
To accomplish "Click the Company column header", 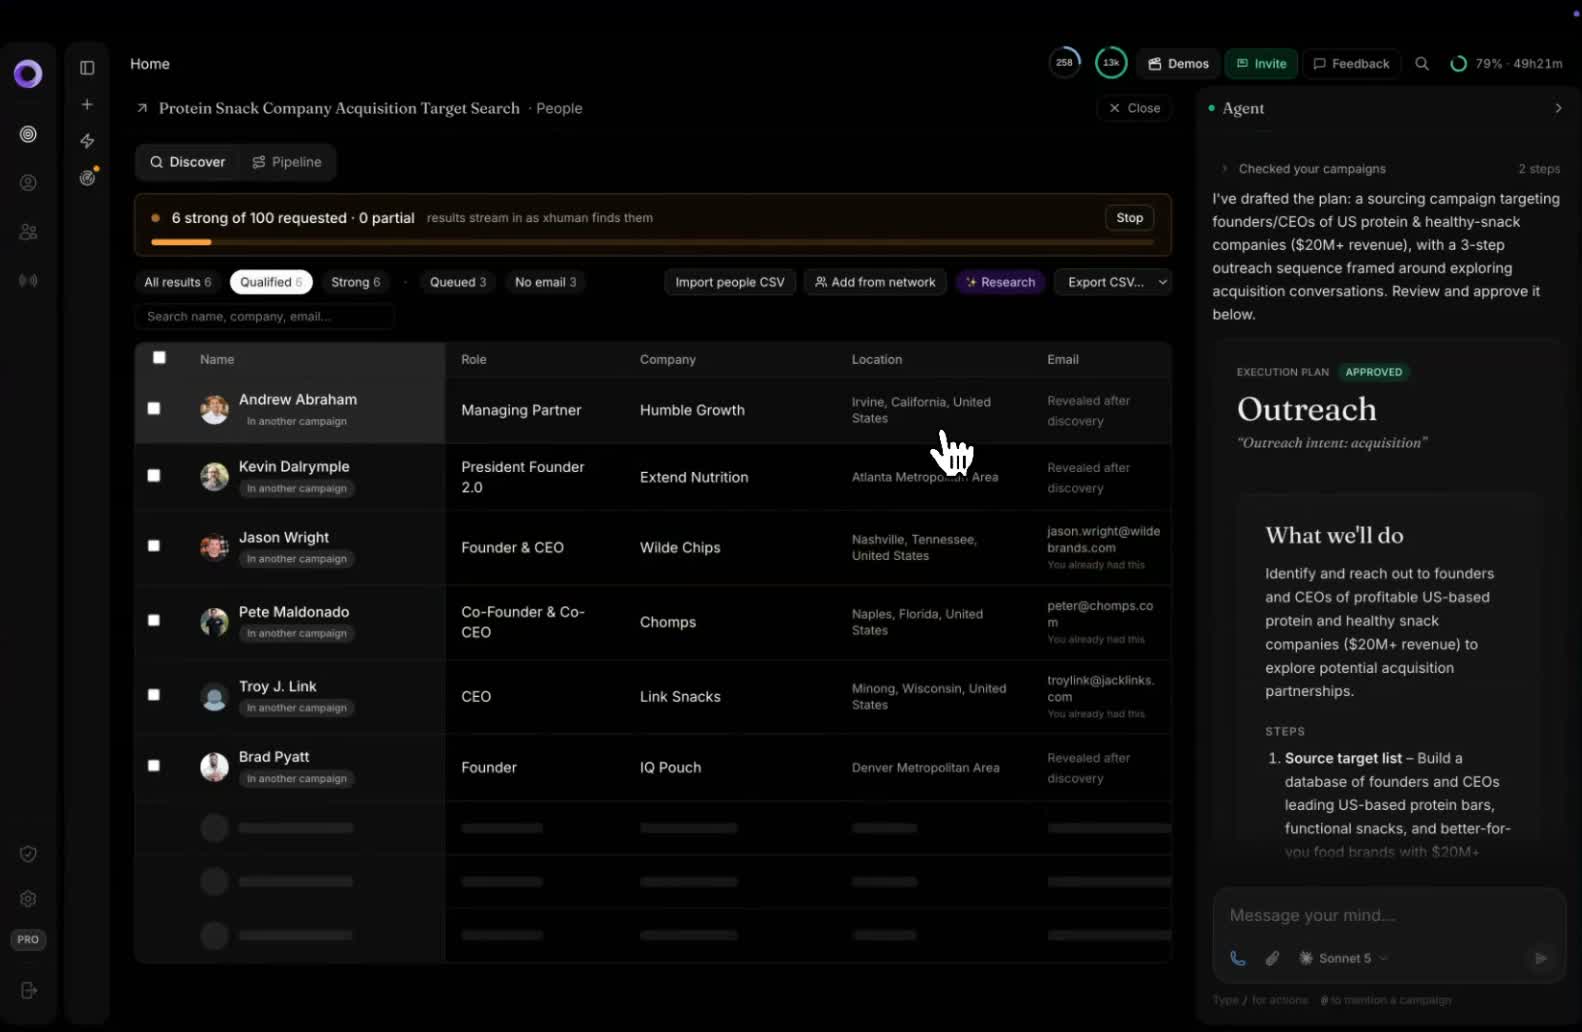I will [x=668, y=359].
